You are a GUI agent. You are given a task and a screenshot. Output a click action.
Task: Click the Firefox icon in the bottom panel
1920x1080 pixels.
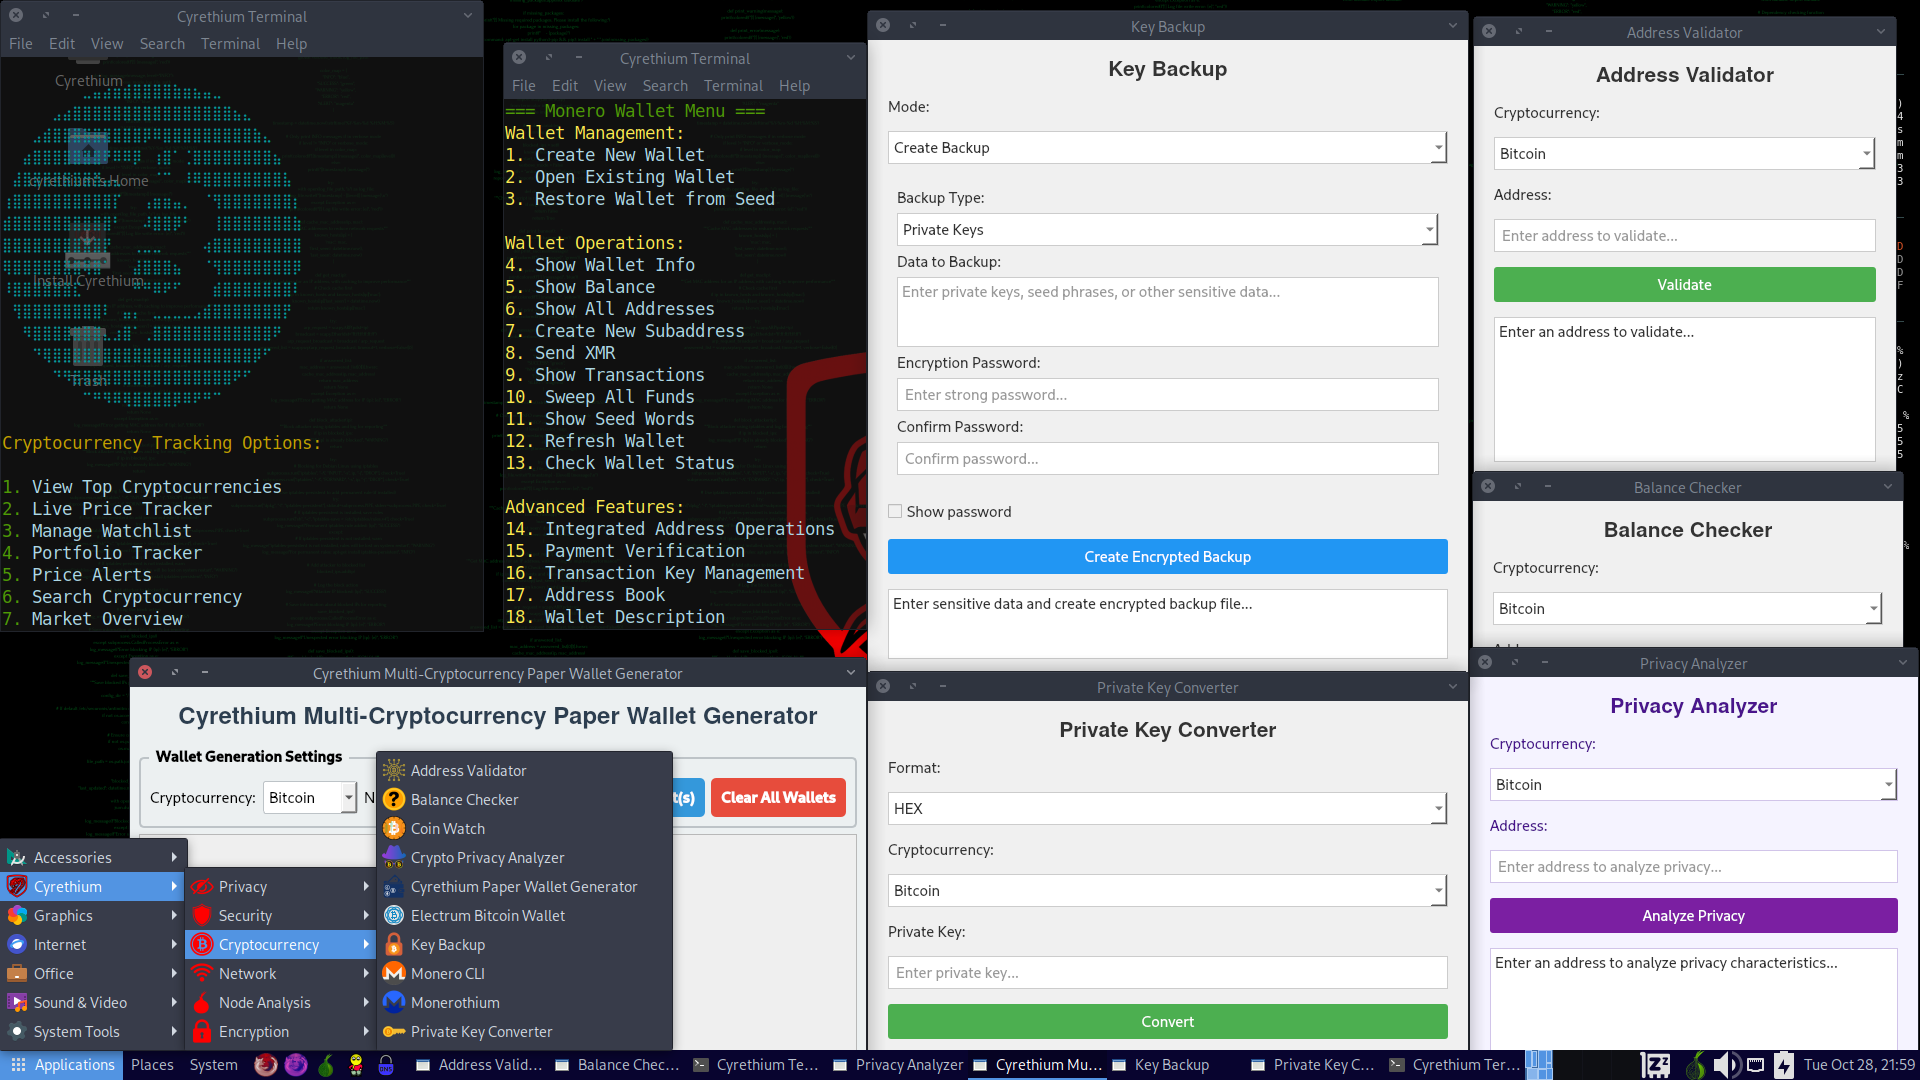click(265, 1065)
